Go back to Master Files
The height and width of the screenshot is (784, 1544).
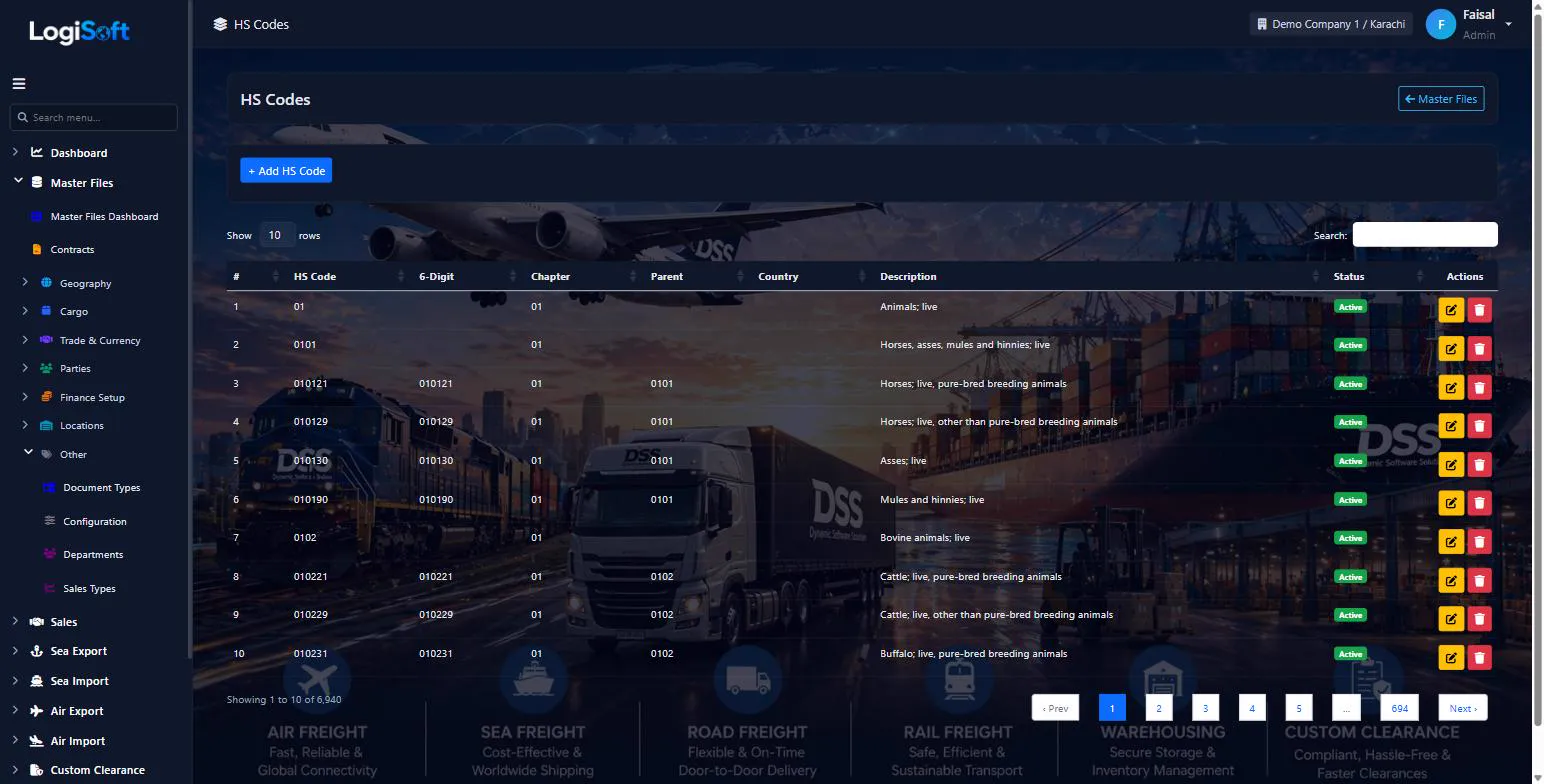[1441, 99]
